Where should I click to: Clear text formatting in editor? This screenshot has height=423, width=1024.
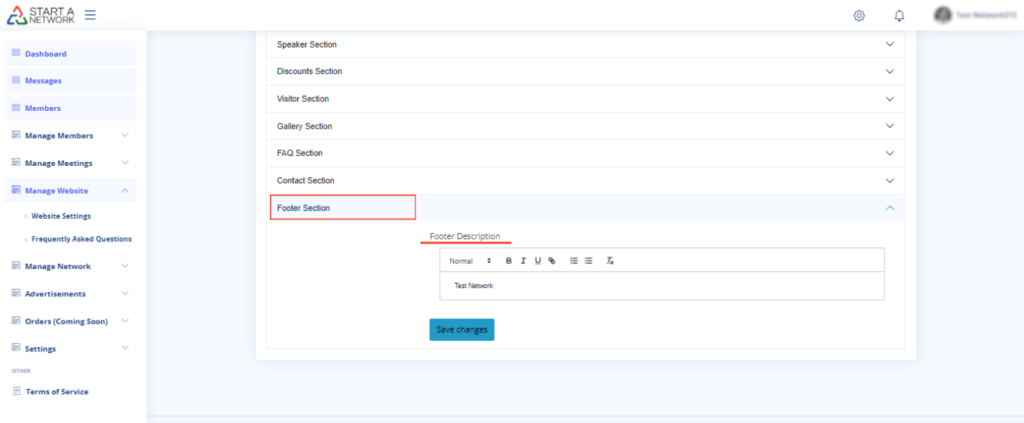point(610,260)
